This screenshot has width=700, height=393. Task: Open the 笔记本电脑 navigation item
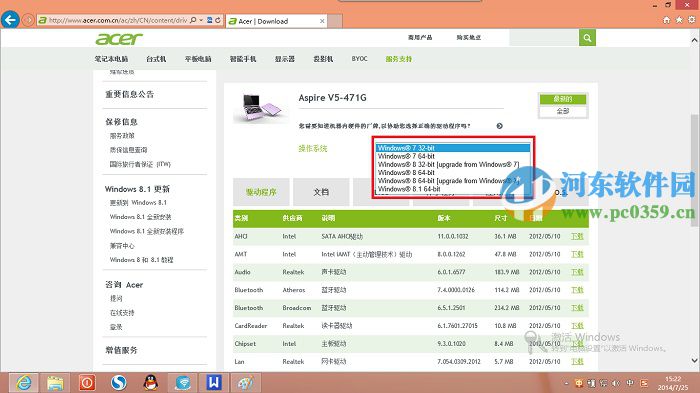pos(111,59)
